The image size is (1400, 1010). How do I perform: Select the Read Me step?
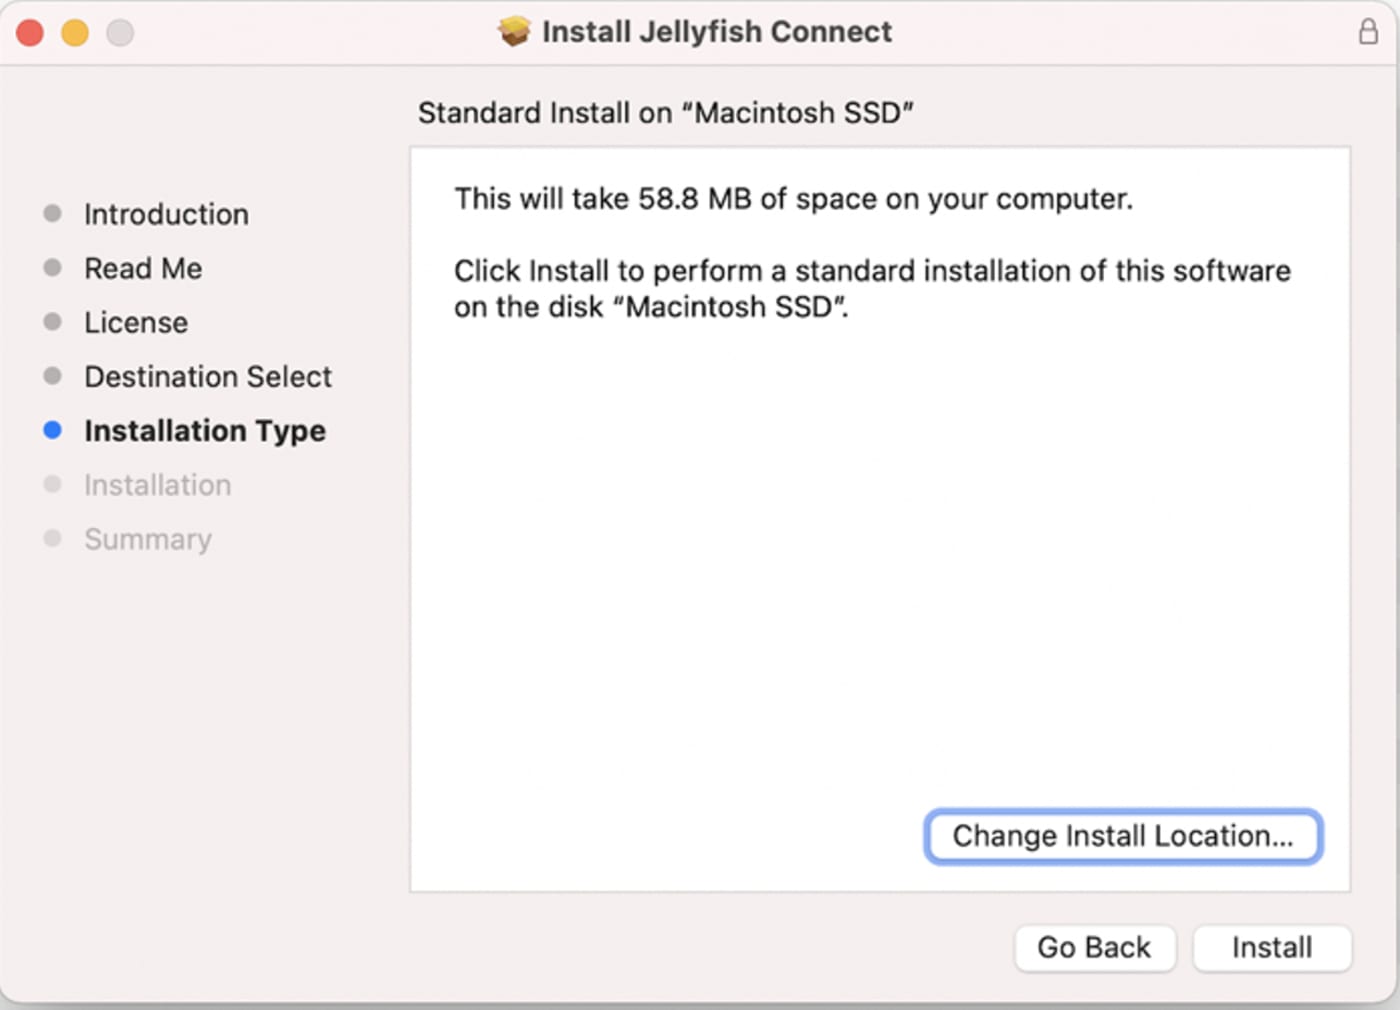click(143, 268)
